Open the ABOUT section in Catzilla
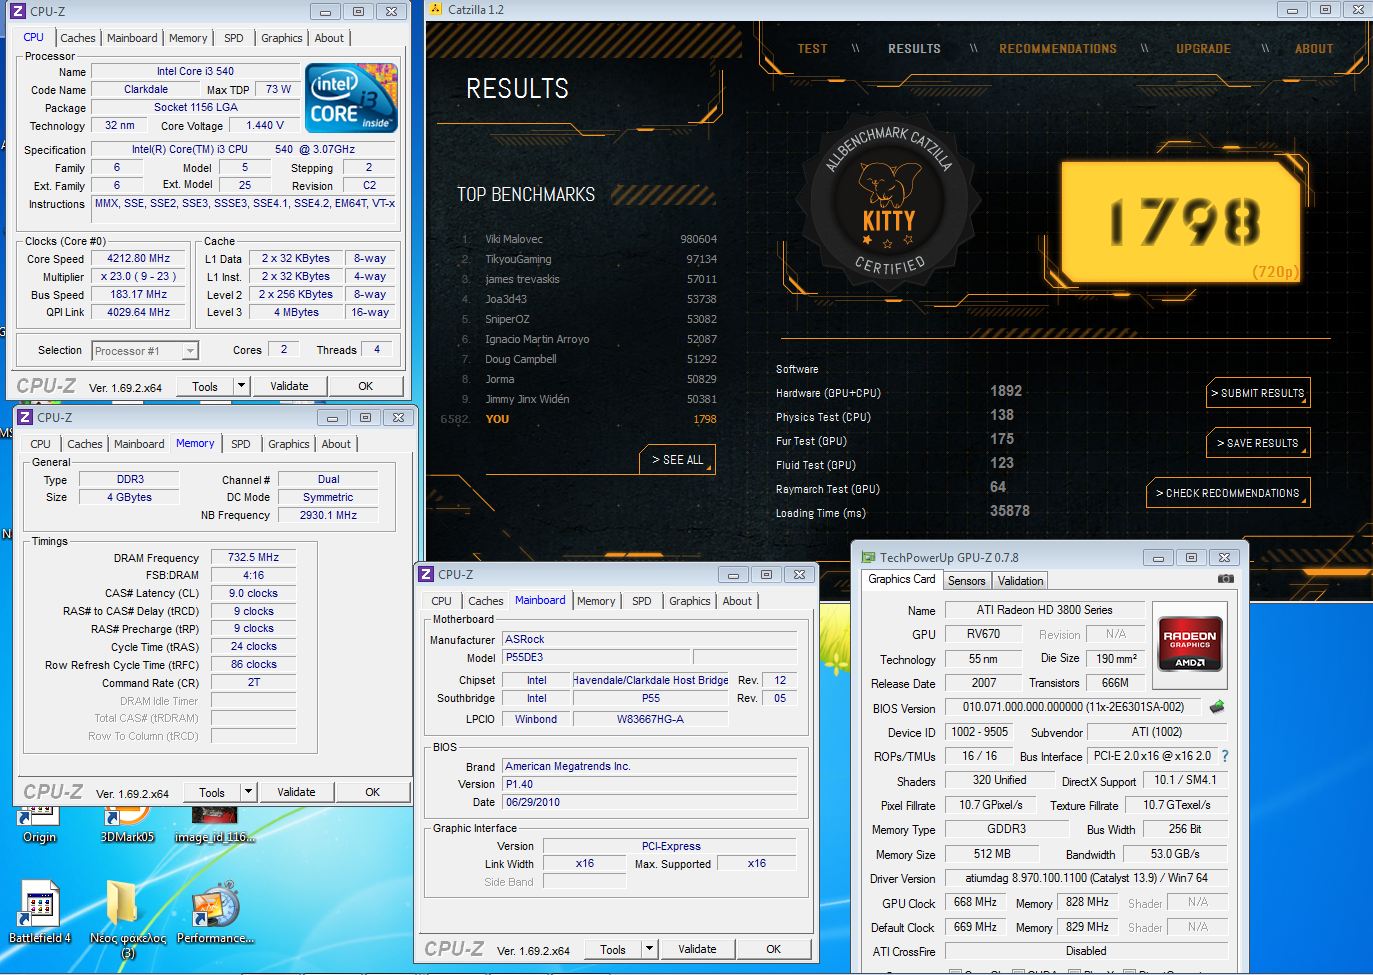Image resolution: width=1373 pixels, height=975 pixels. [x=1314, y=48]
